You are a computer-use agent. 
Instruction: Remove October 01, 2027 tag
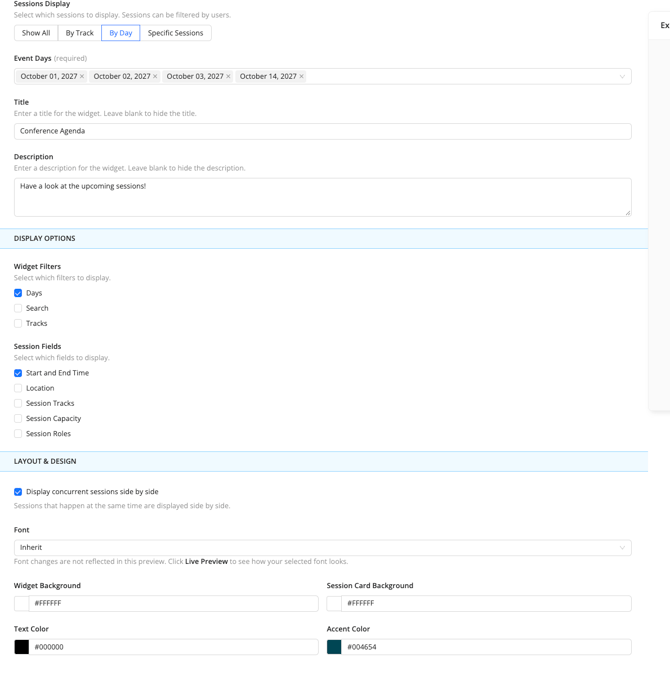coord(82,76)
